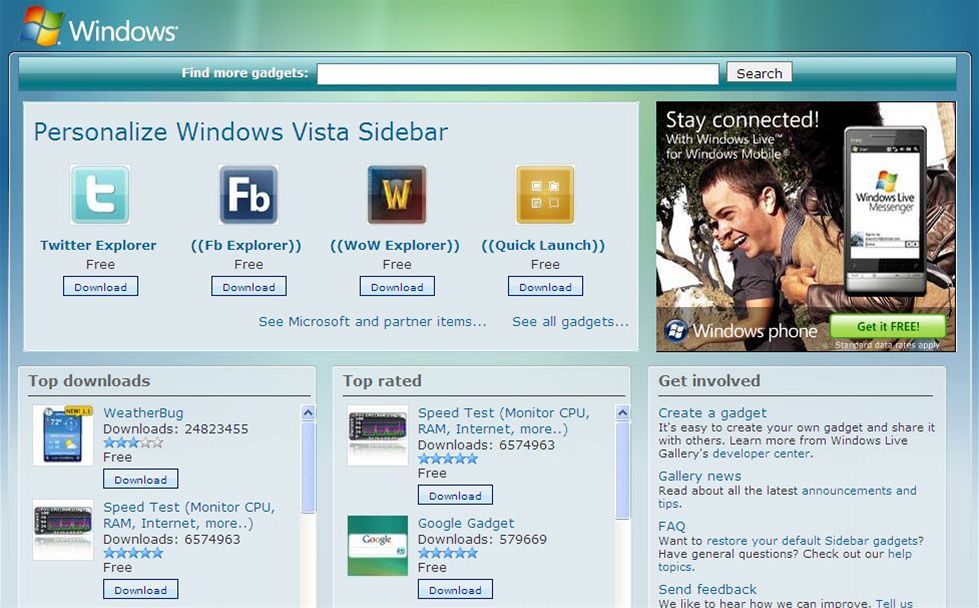Image resolution: width=979 pixels, height=608 pixels.
Task: Click Get it FREE! in Windows phone ad
Action: point(887,328)
